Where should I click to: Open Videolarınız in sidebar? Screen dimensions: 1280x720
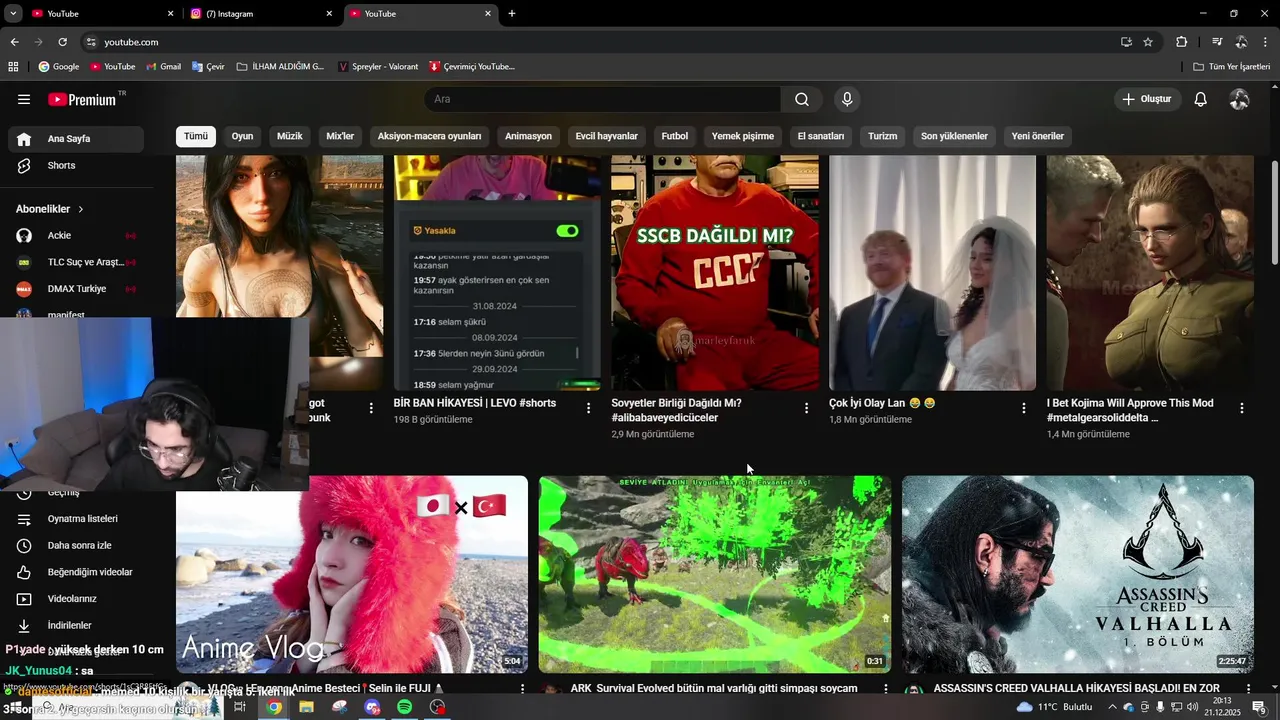[x=76, y=599]
